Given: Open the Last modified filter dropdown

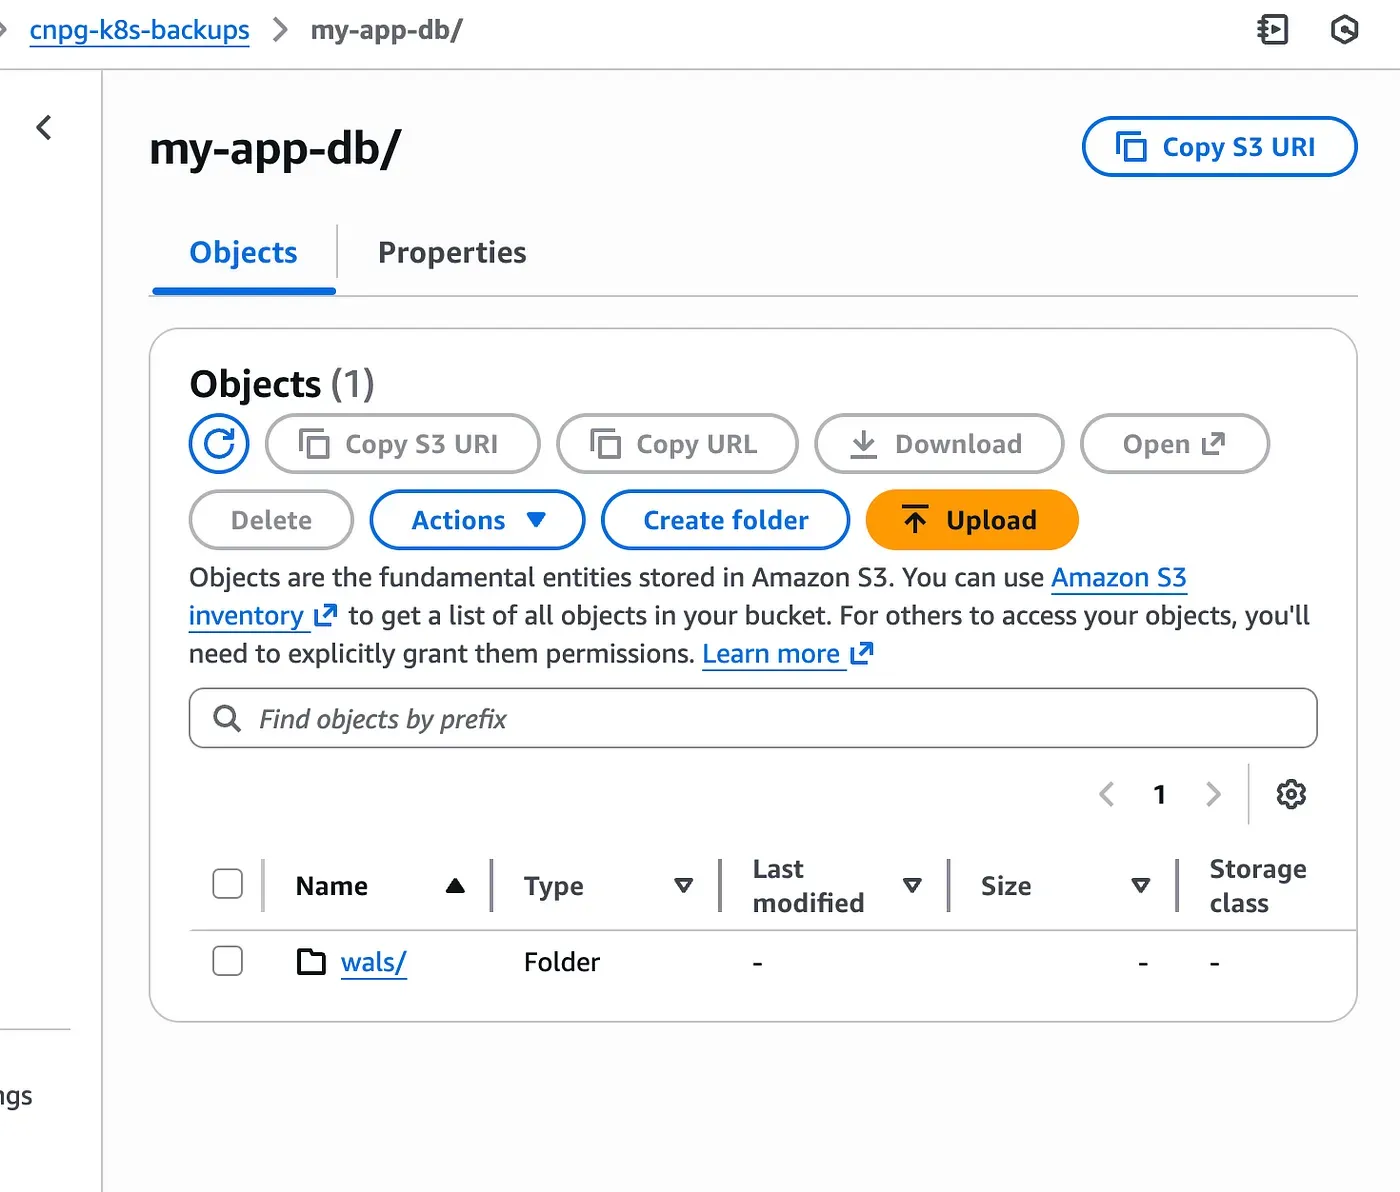Looking at the screenshot, I should (912, 885).
